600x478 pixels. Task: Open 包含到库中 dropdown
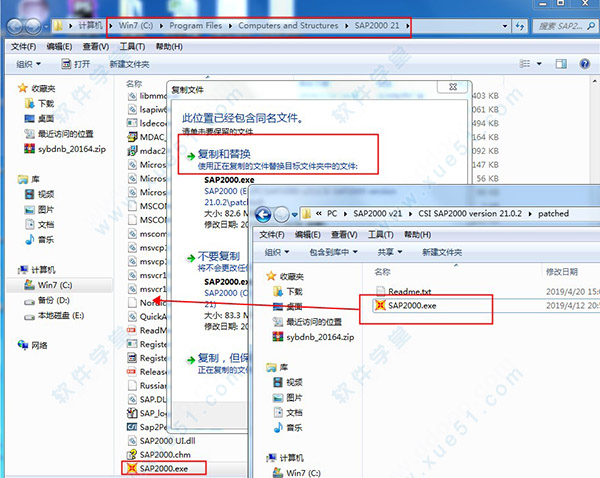333,252
